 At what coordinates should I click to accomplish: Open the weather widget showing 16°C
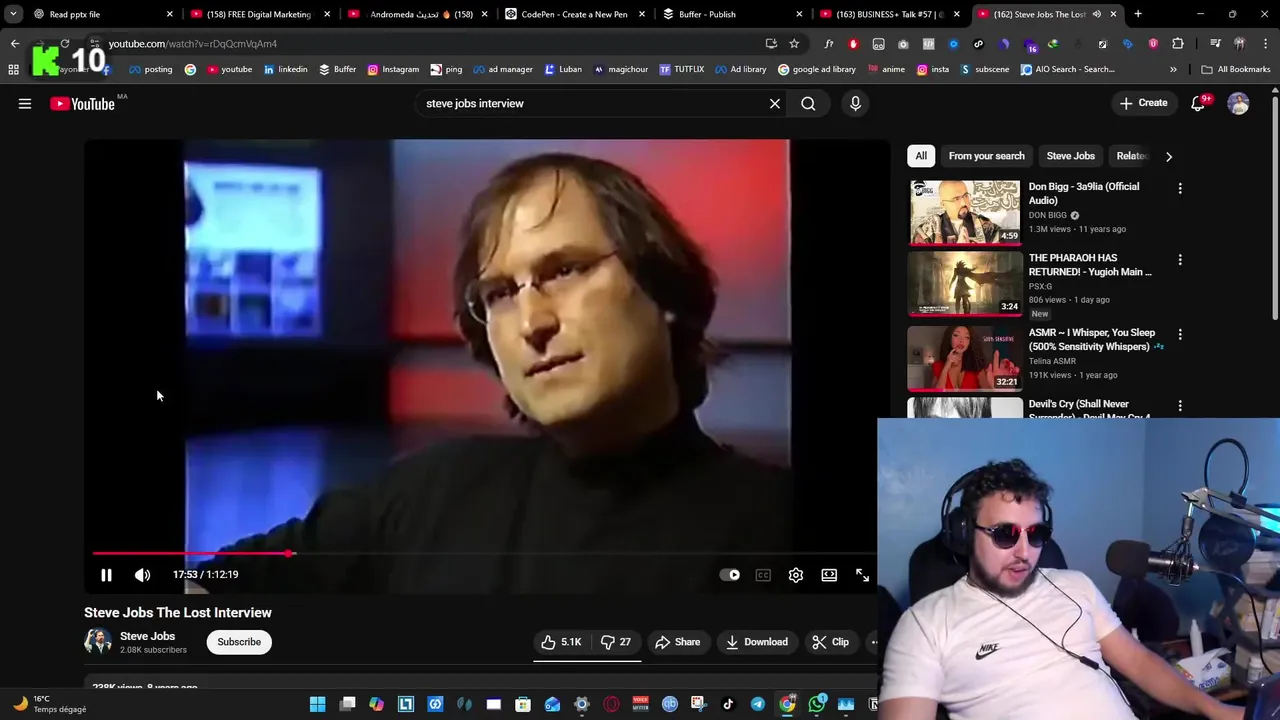50,704
